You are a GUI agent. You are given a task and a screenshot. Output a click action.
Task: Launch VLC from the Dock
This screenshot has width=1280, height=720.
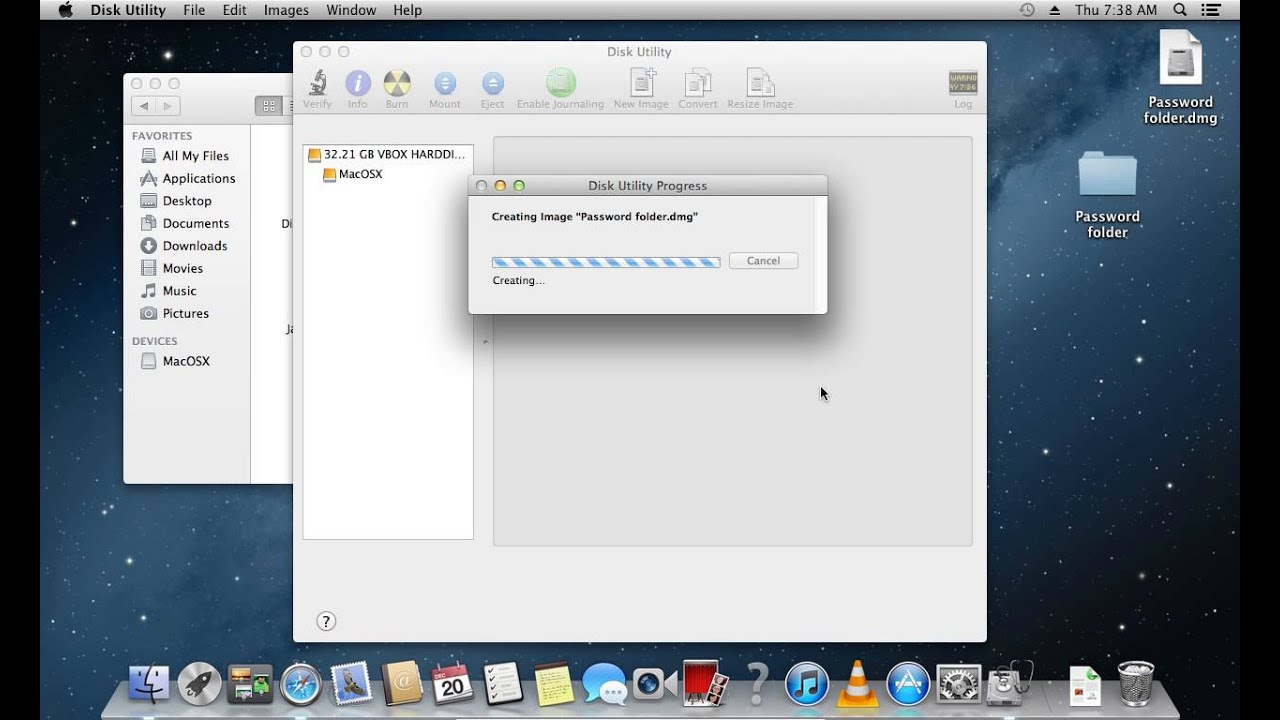857,685
